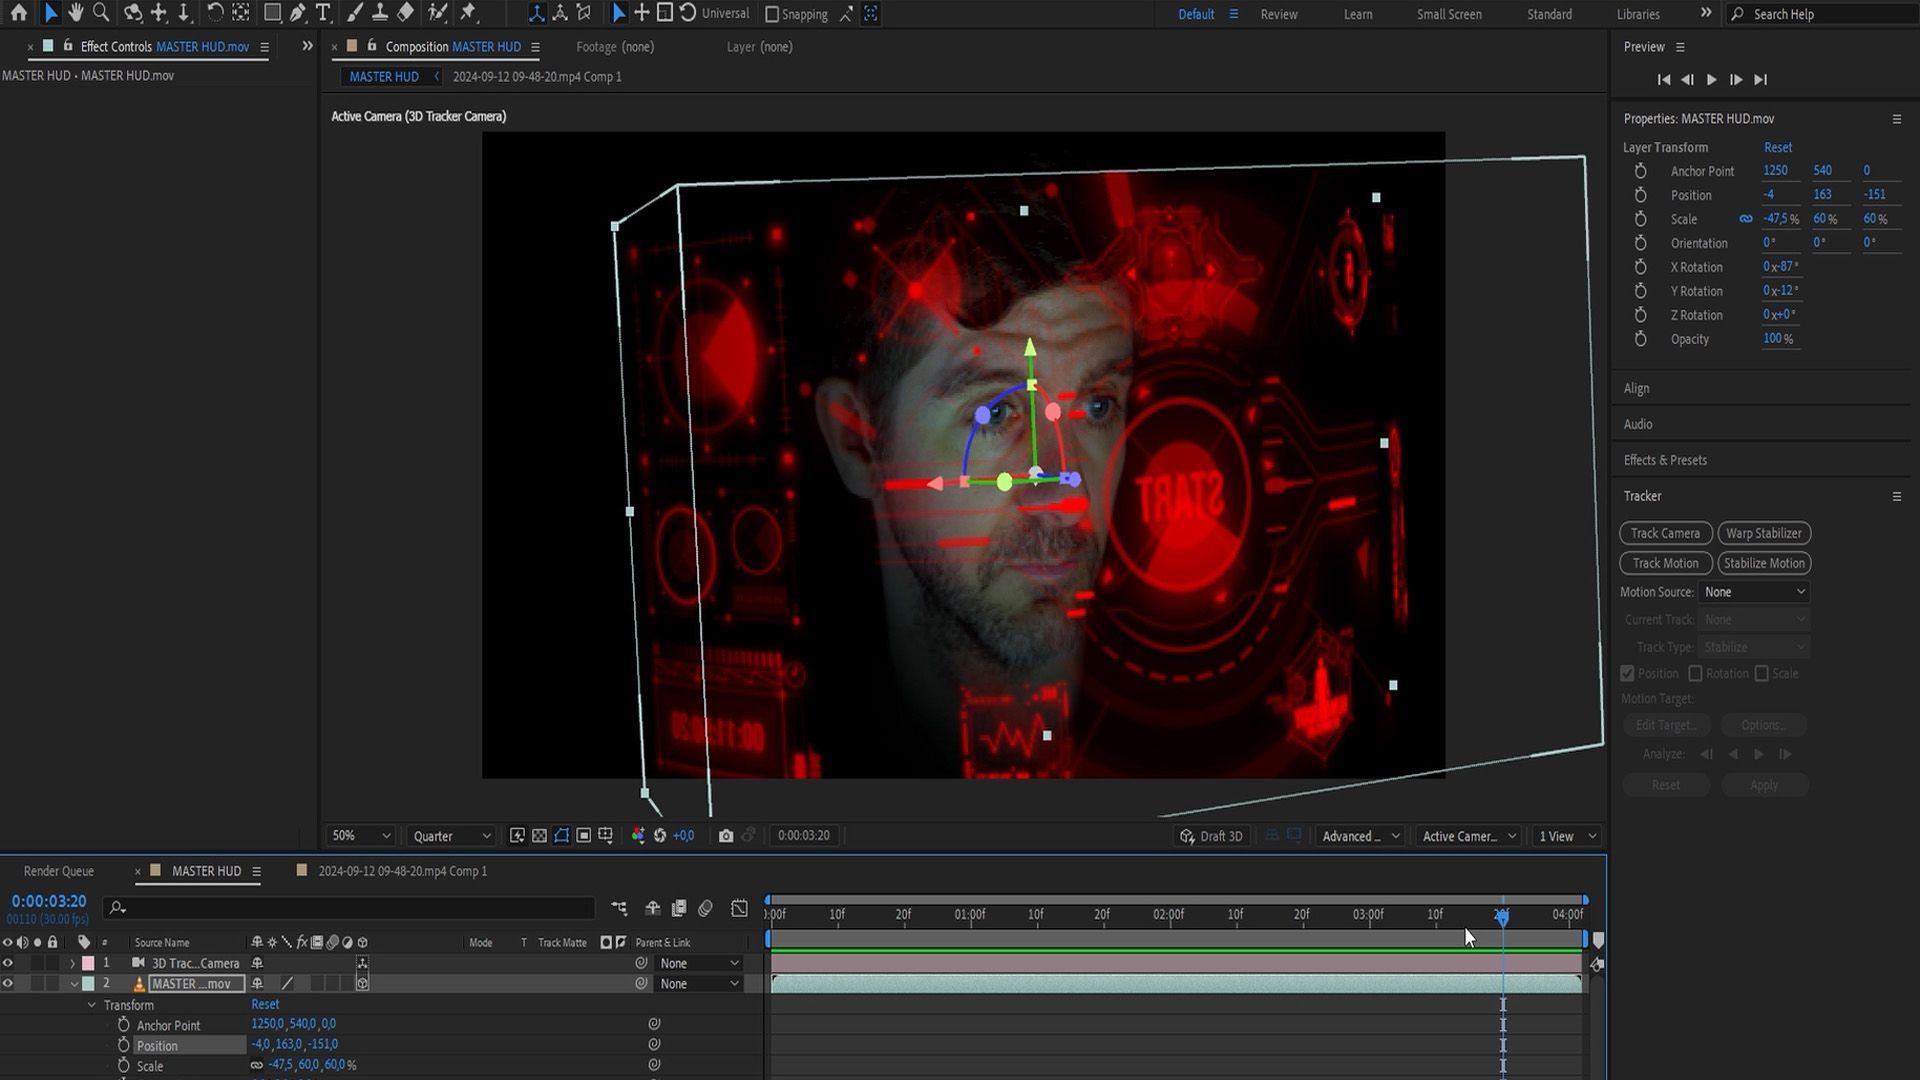Collapse the Transform property group

[x=92, y=1005]
